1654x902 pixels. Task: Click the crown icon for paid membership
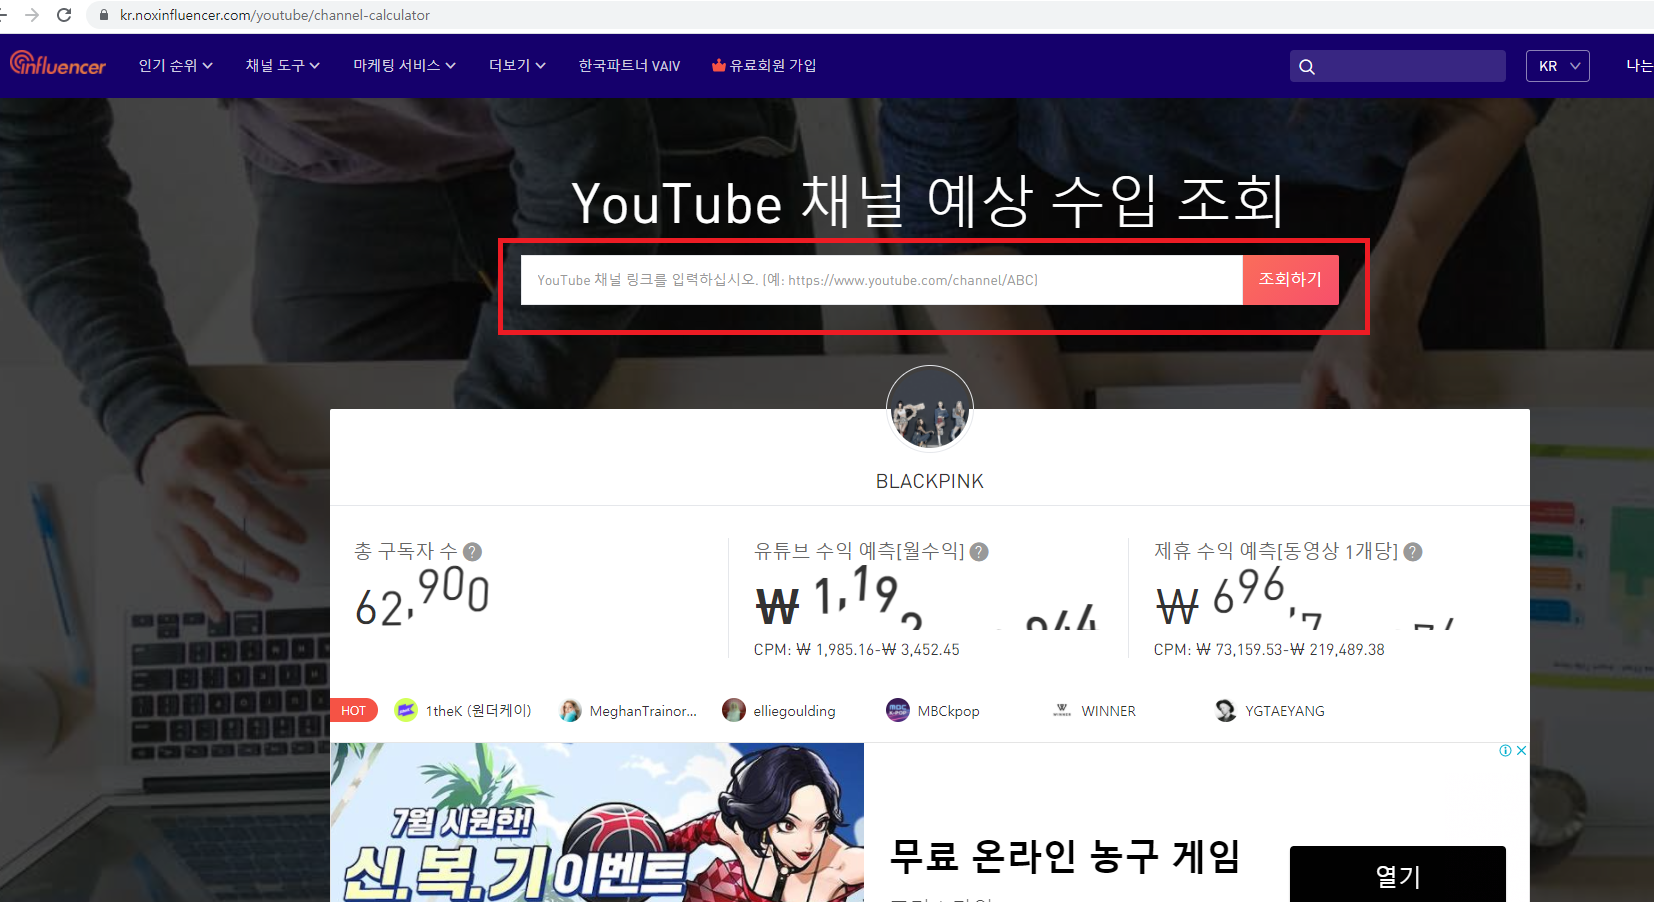[x=718, y=65]
